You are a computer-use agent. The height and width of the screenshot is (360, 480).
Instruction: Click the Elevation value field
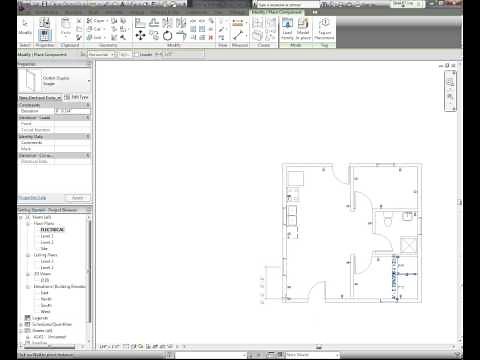[72, 111]
